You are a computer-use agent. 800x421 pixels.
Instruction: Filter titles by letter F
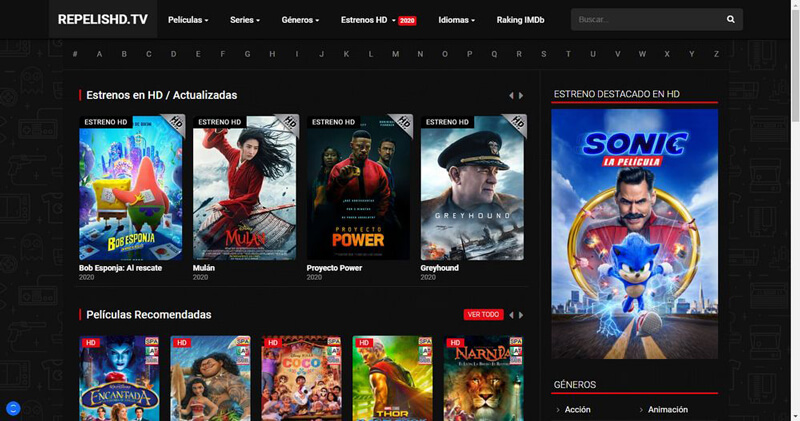[x=222, y=54]
